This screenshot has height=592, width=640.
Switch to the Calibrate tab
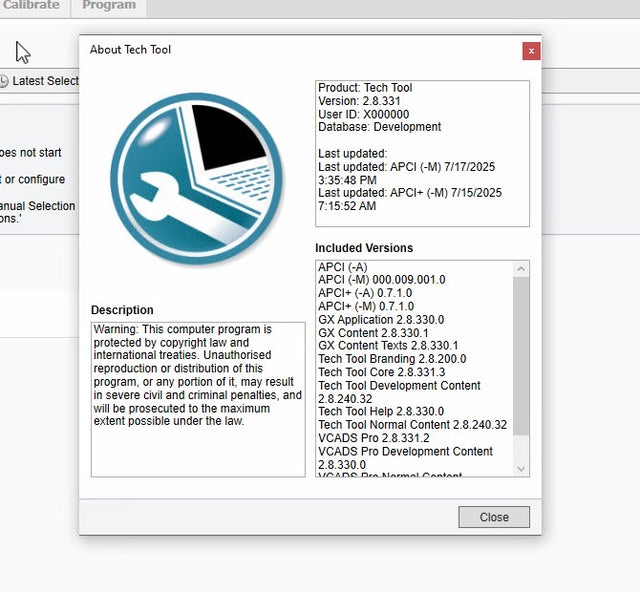coord(30,6)
